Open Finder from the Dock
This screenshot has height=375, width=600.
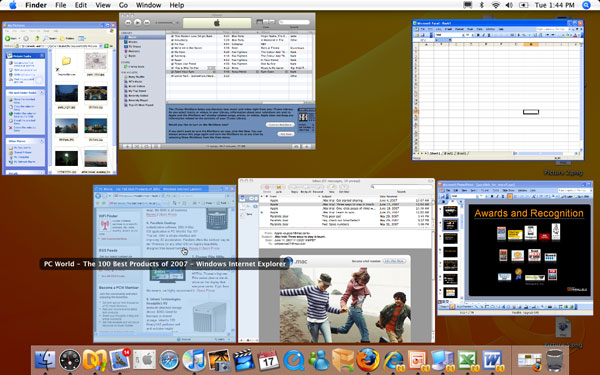(x=45, y=360)
